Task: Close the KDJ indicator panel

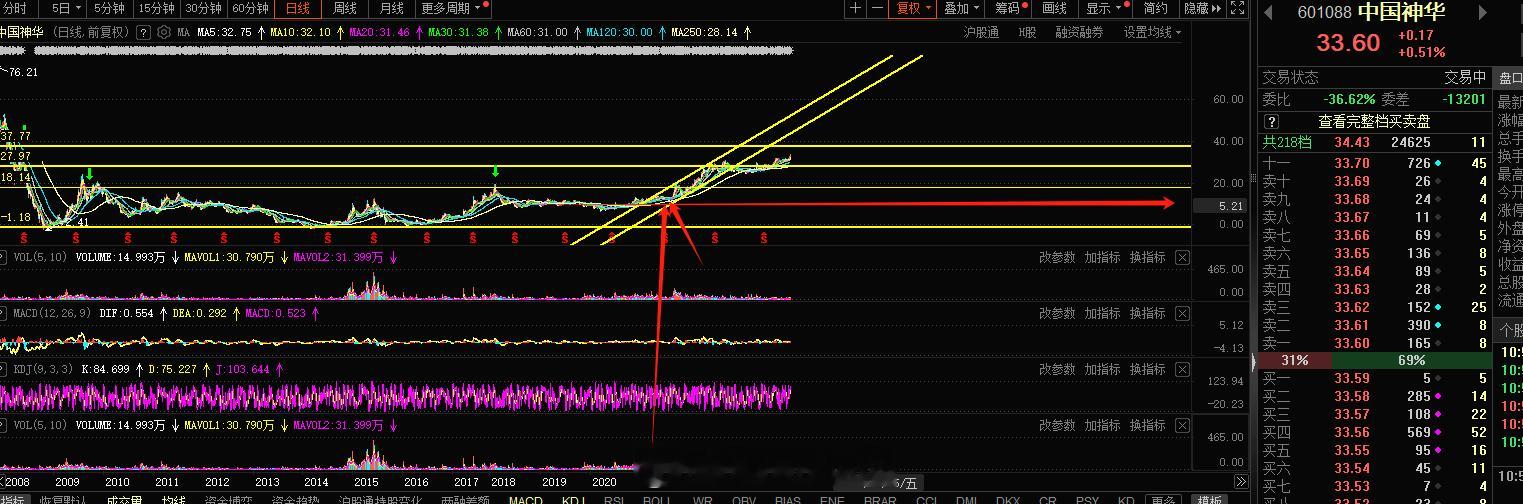Action: (1182, 370)
